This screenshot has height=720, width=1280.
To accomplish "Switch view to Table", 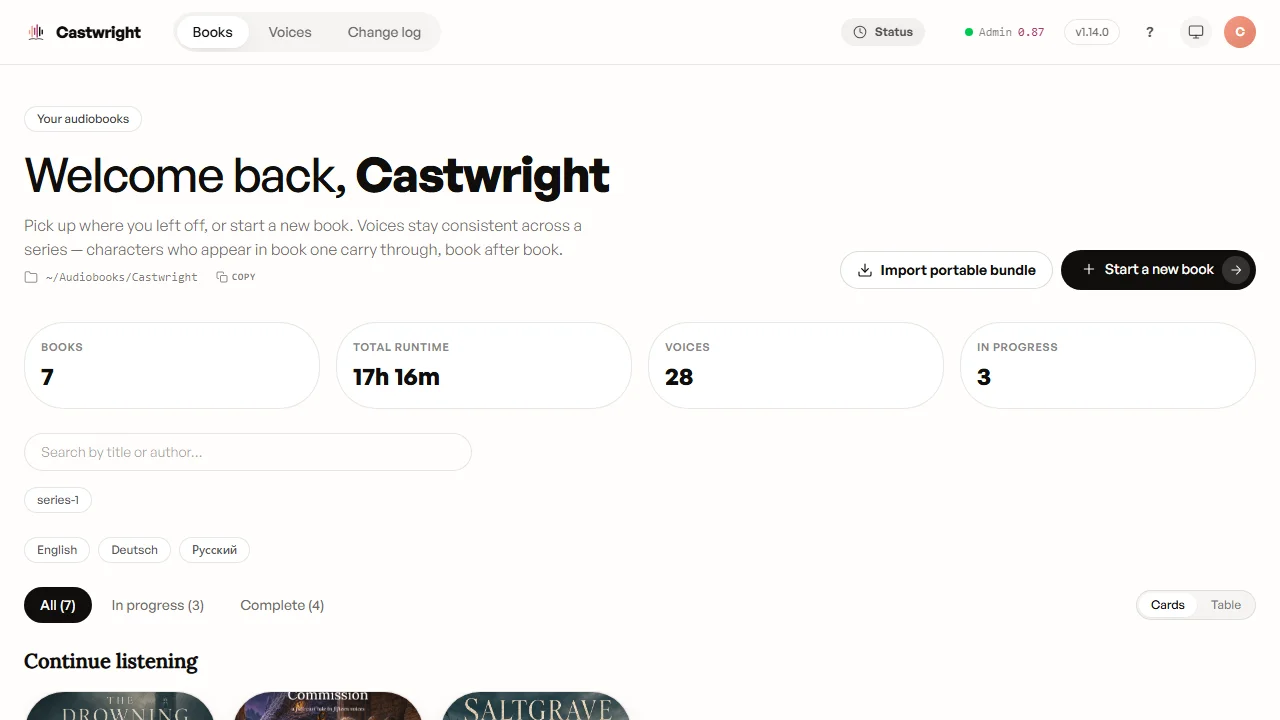I will coord(1225,605).
